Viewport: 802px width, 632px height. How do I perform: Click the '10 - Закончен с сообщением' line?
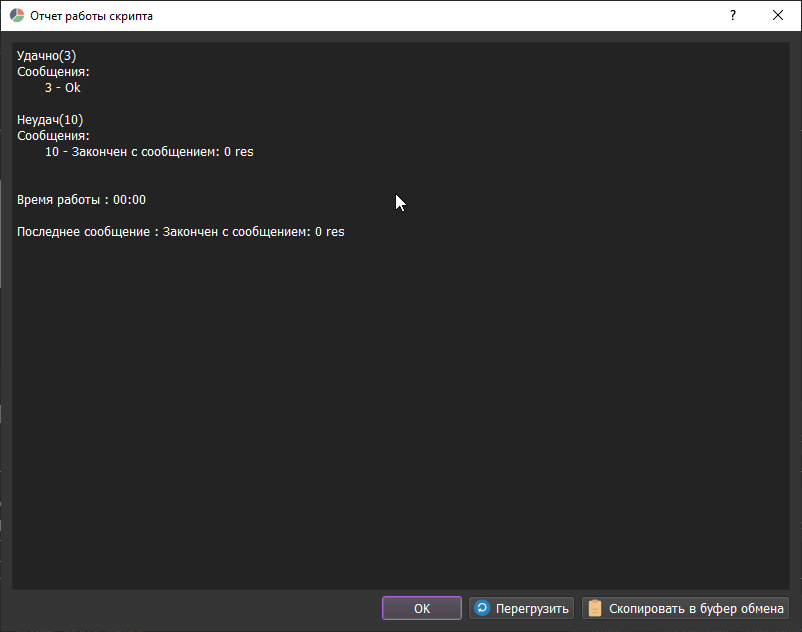[149, 152]
